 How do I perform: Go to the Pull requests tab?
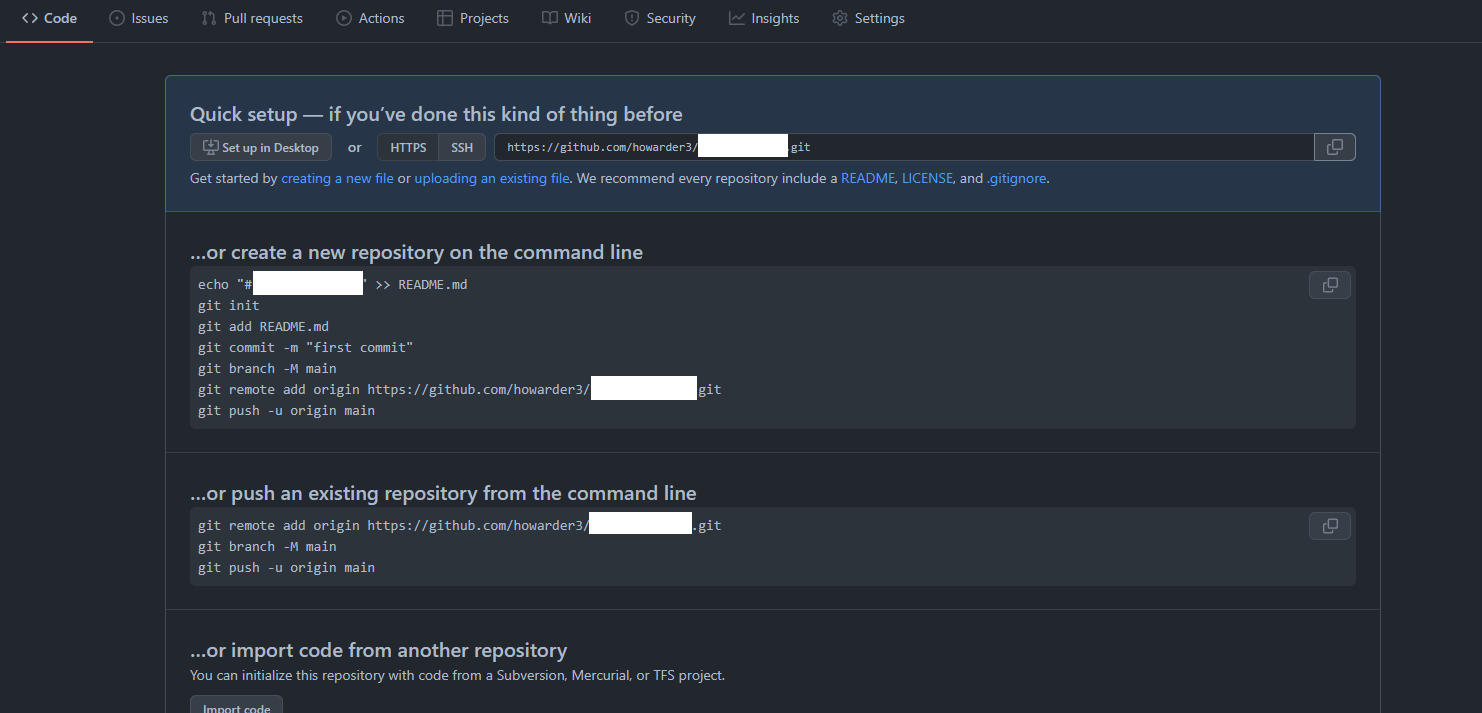coord(252,18)
